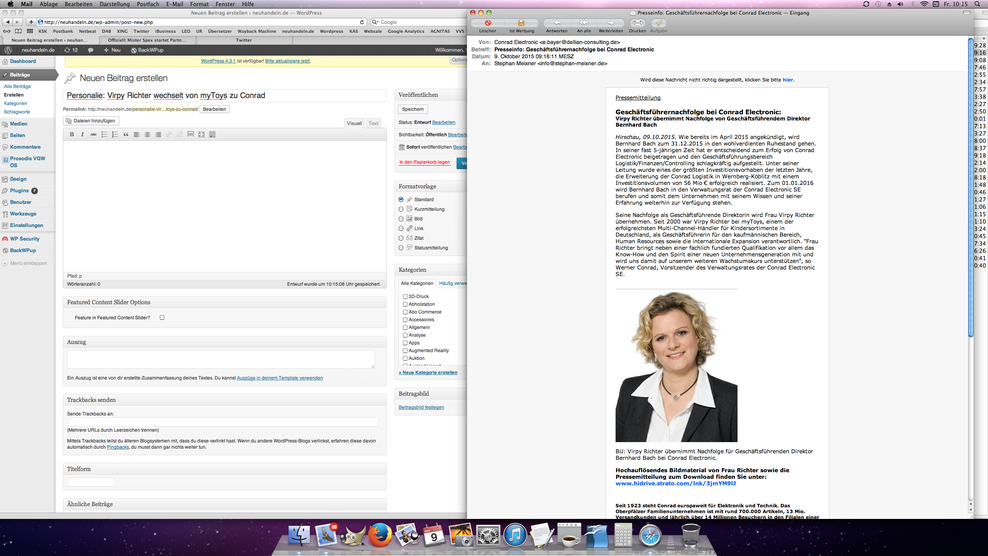Open Firefox from the Dock
The width and height of the screenshot is (988, 556).
point(380,535)
